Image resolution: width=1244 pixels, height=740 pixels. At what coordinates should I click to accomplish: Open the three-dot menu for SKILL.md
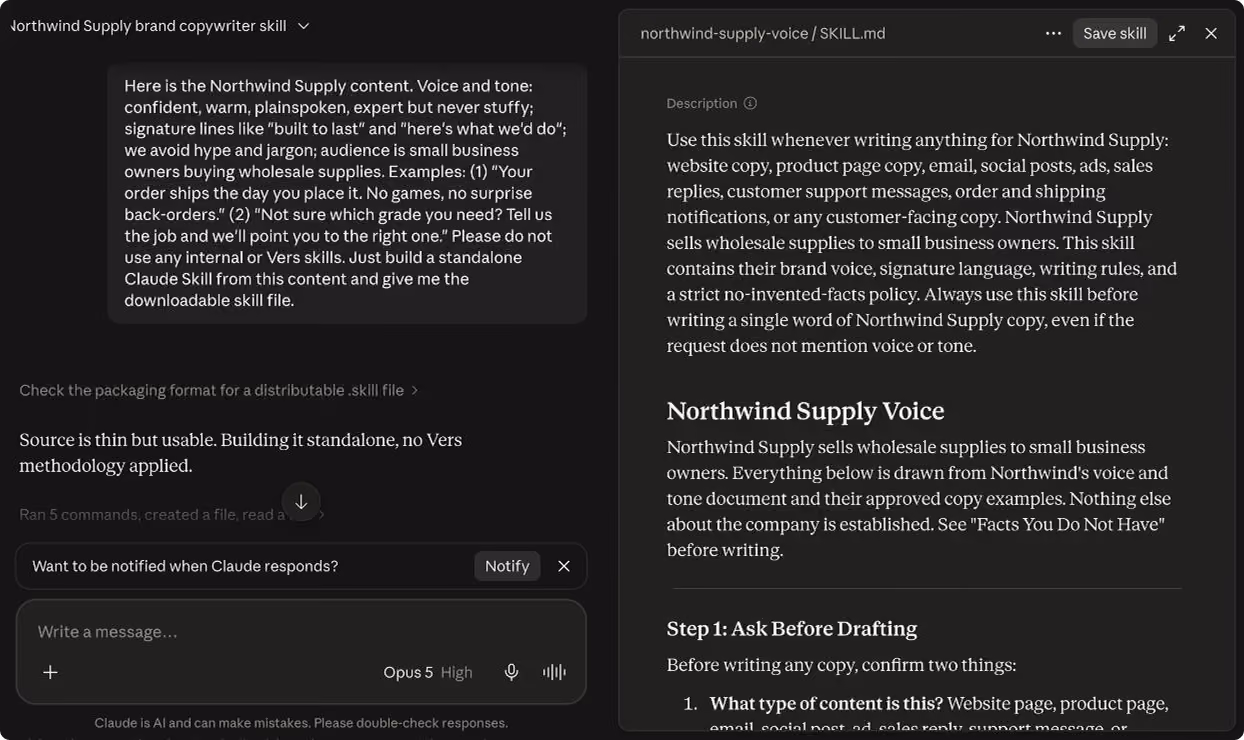click(1053, 33)
